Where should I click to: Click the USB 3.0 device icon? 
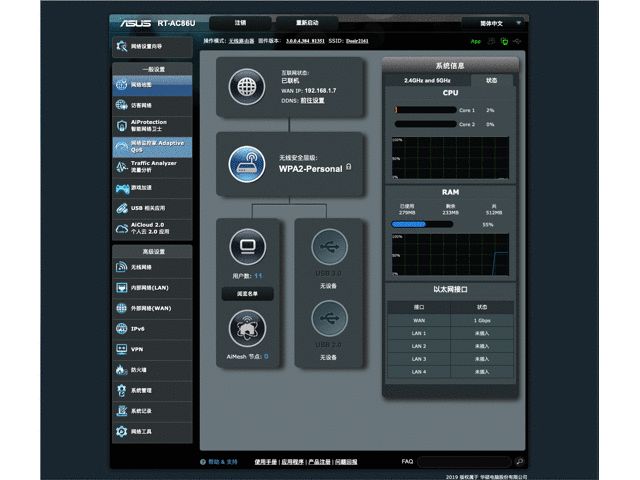pos(329,247)
